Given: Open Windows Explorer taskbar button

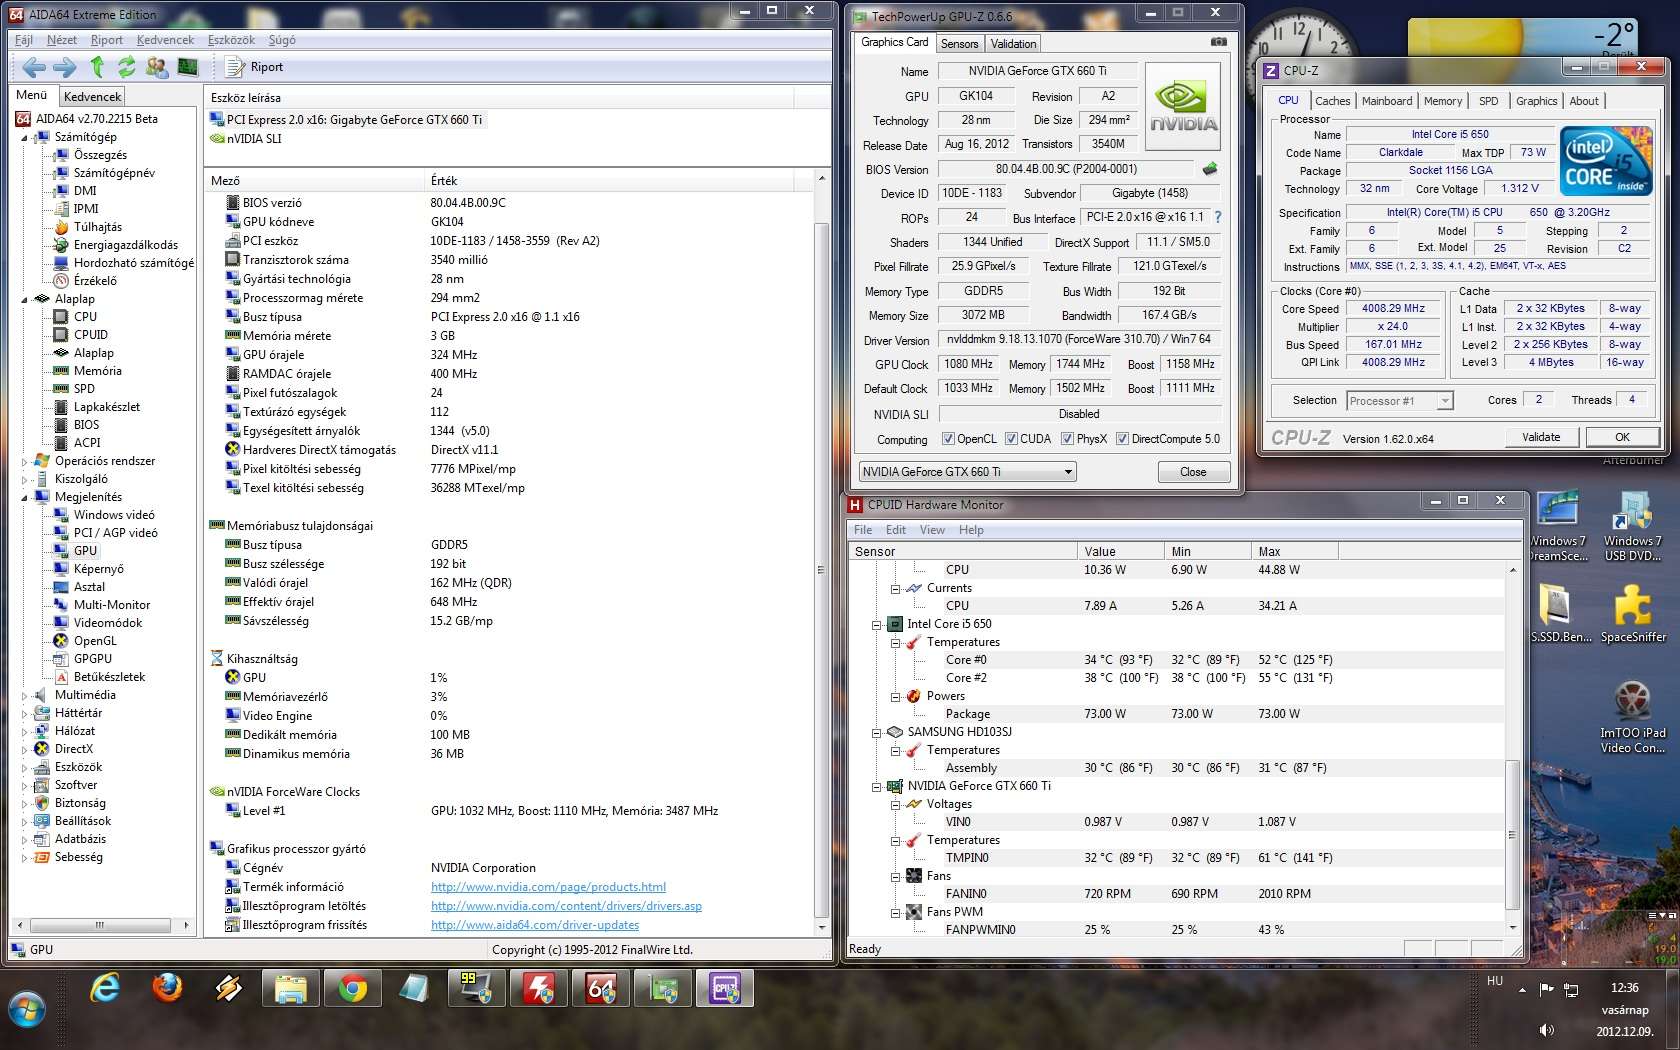Looking at the screenshot, I should [x=291, y=989].
